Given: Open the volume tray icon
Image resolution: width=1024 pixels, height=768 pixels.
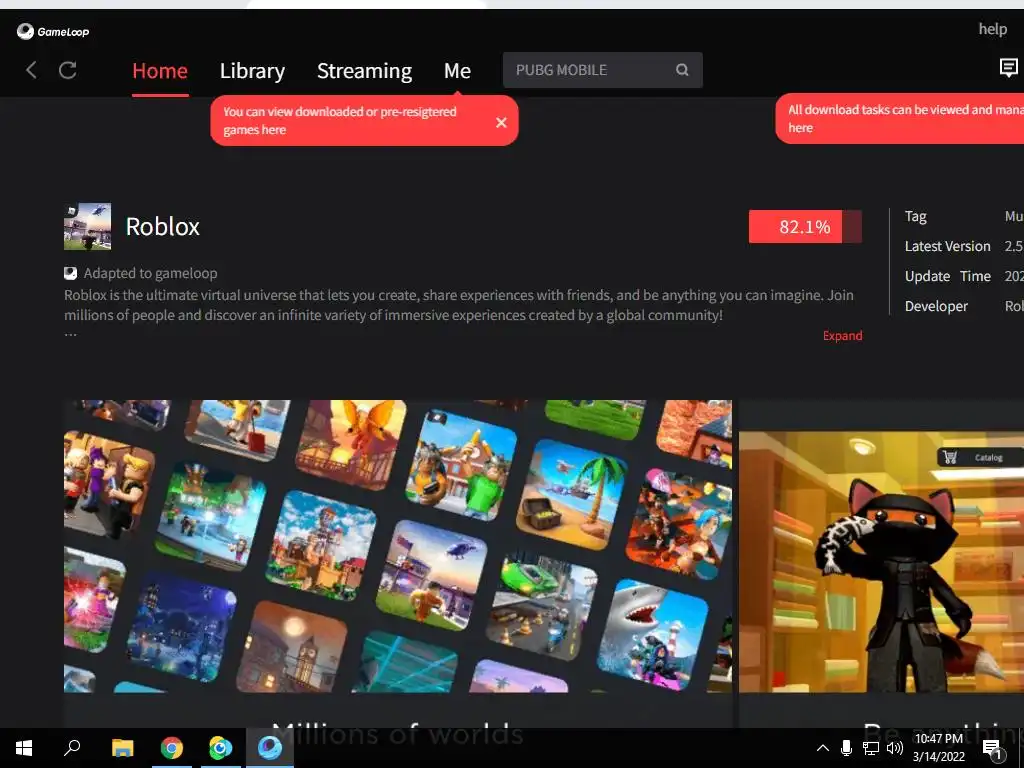Looking at the screenshot, I should pyautogui.click(x=895, y=748).
